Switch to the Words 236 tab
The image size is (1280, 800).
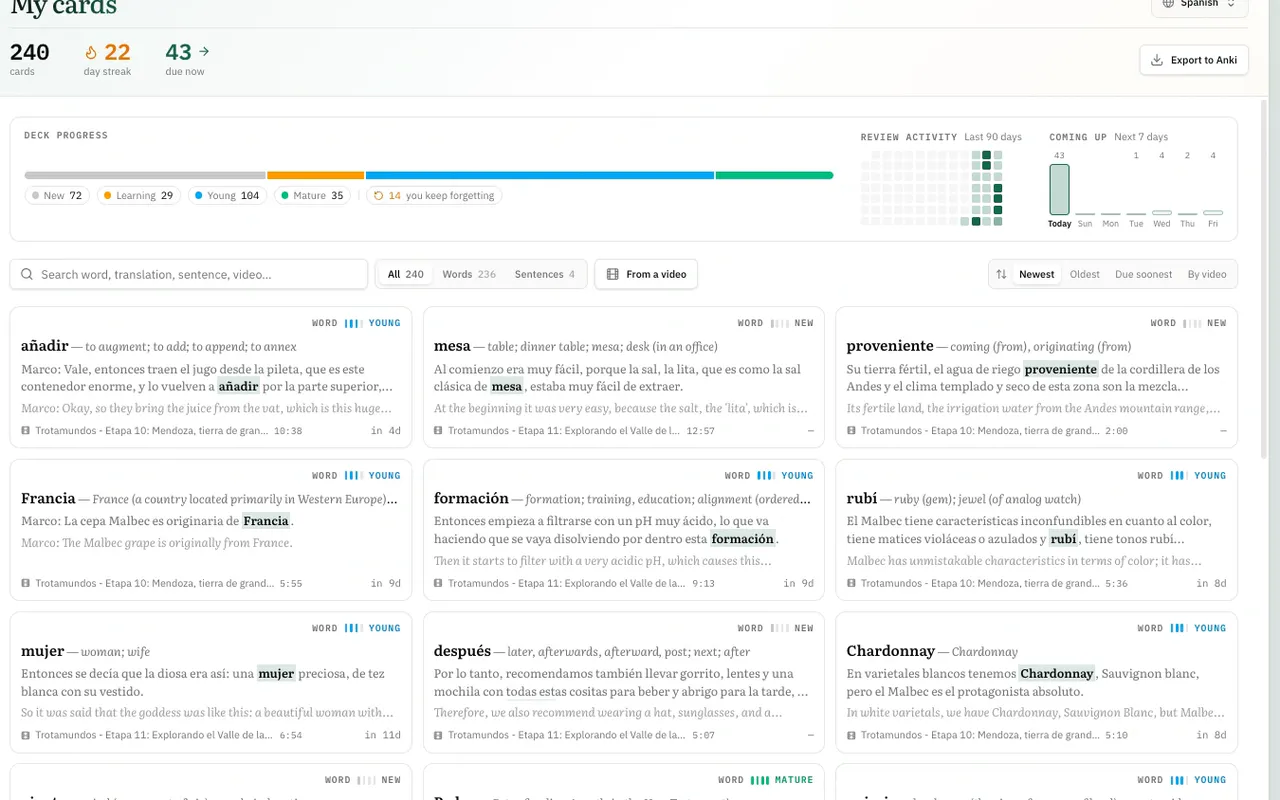(x=469, y=274)
